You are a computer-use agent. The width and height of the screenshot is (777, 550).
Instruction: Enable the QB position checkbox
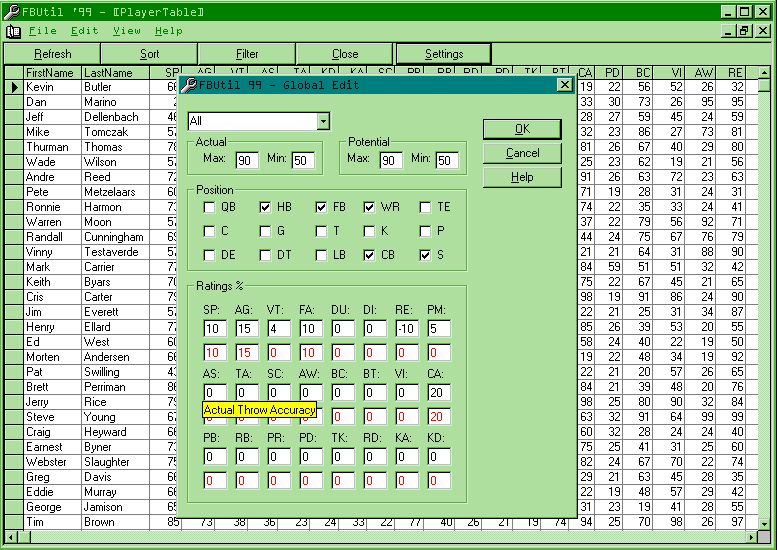point(210,207)
